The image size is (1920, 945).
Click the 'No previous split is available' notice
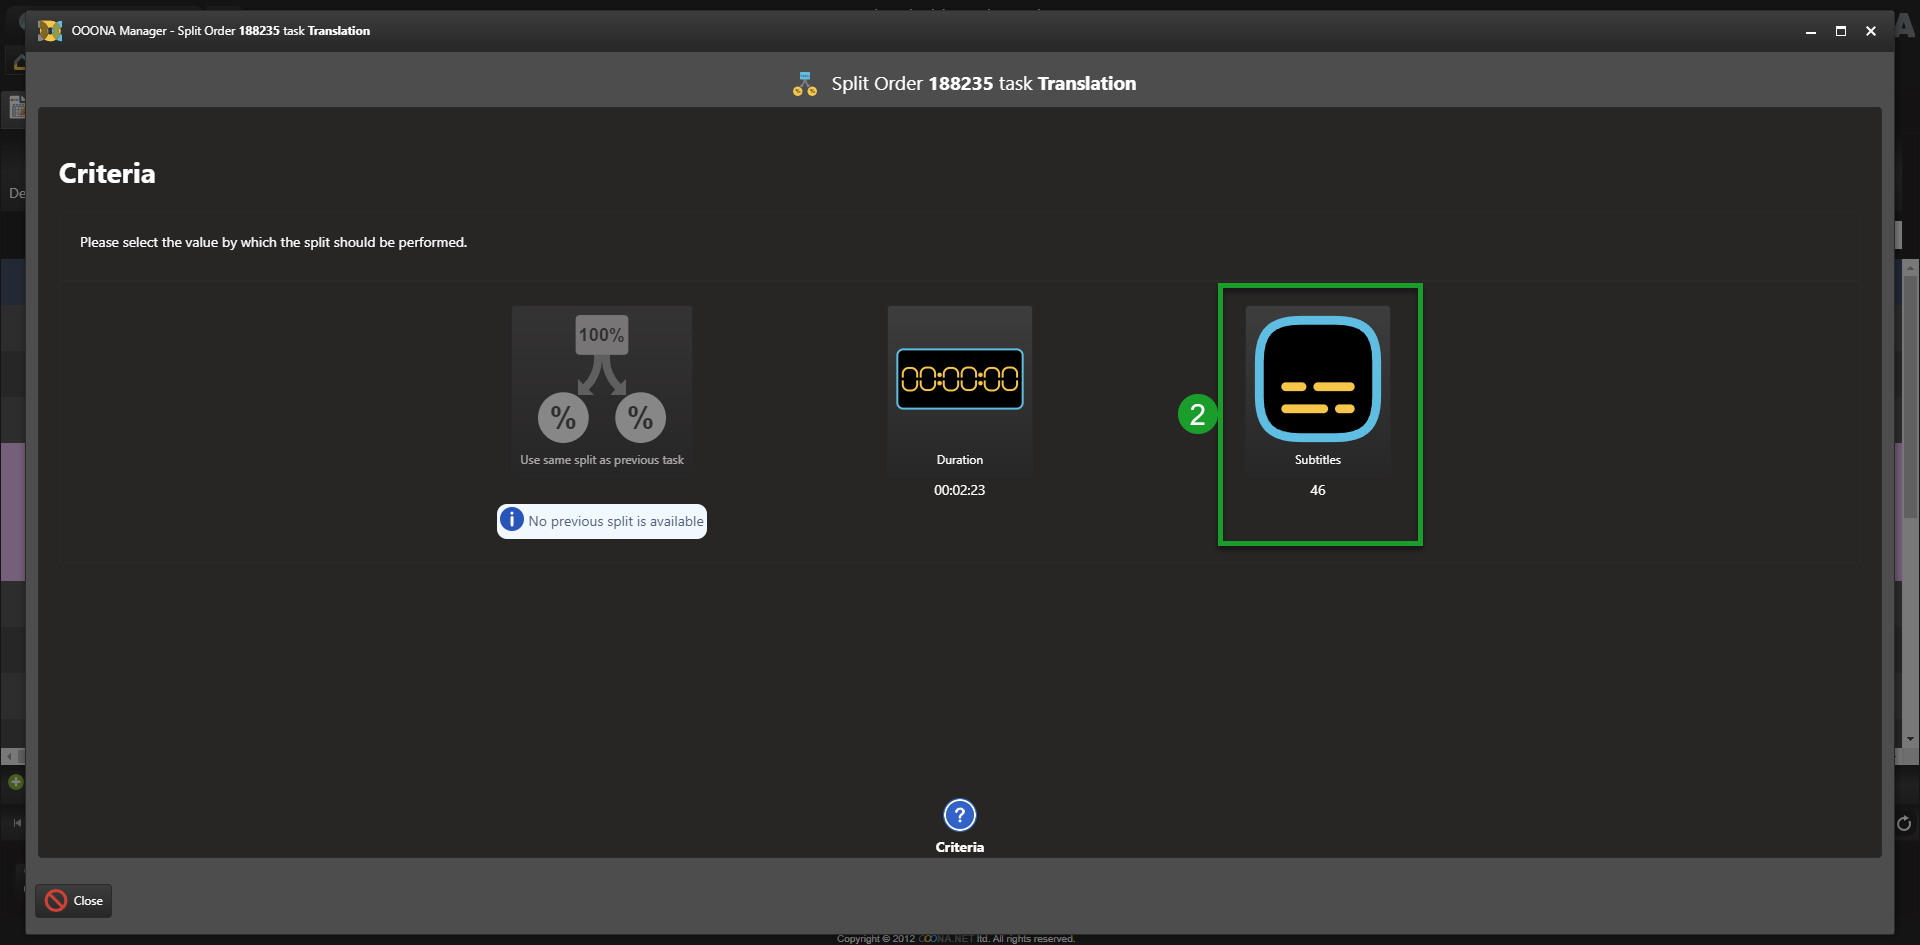click(614, 521)
